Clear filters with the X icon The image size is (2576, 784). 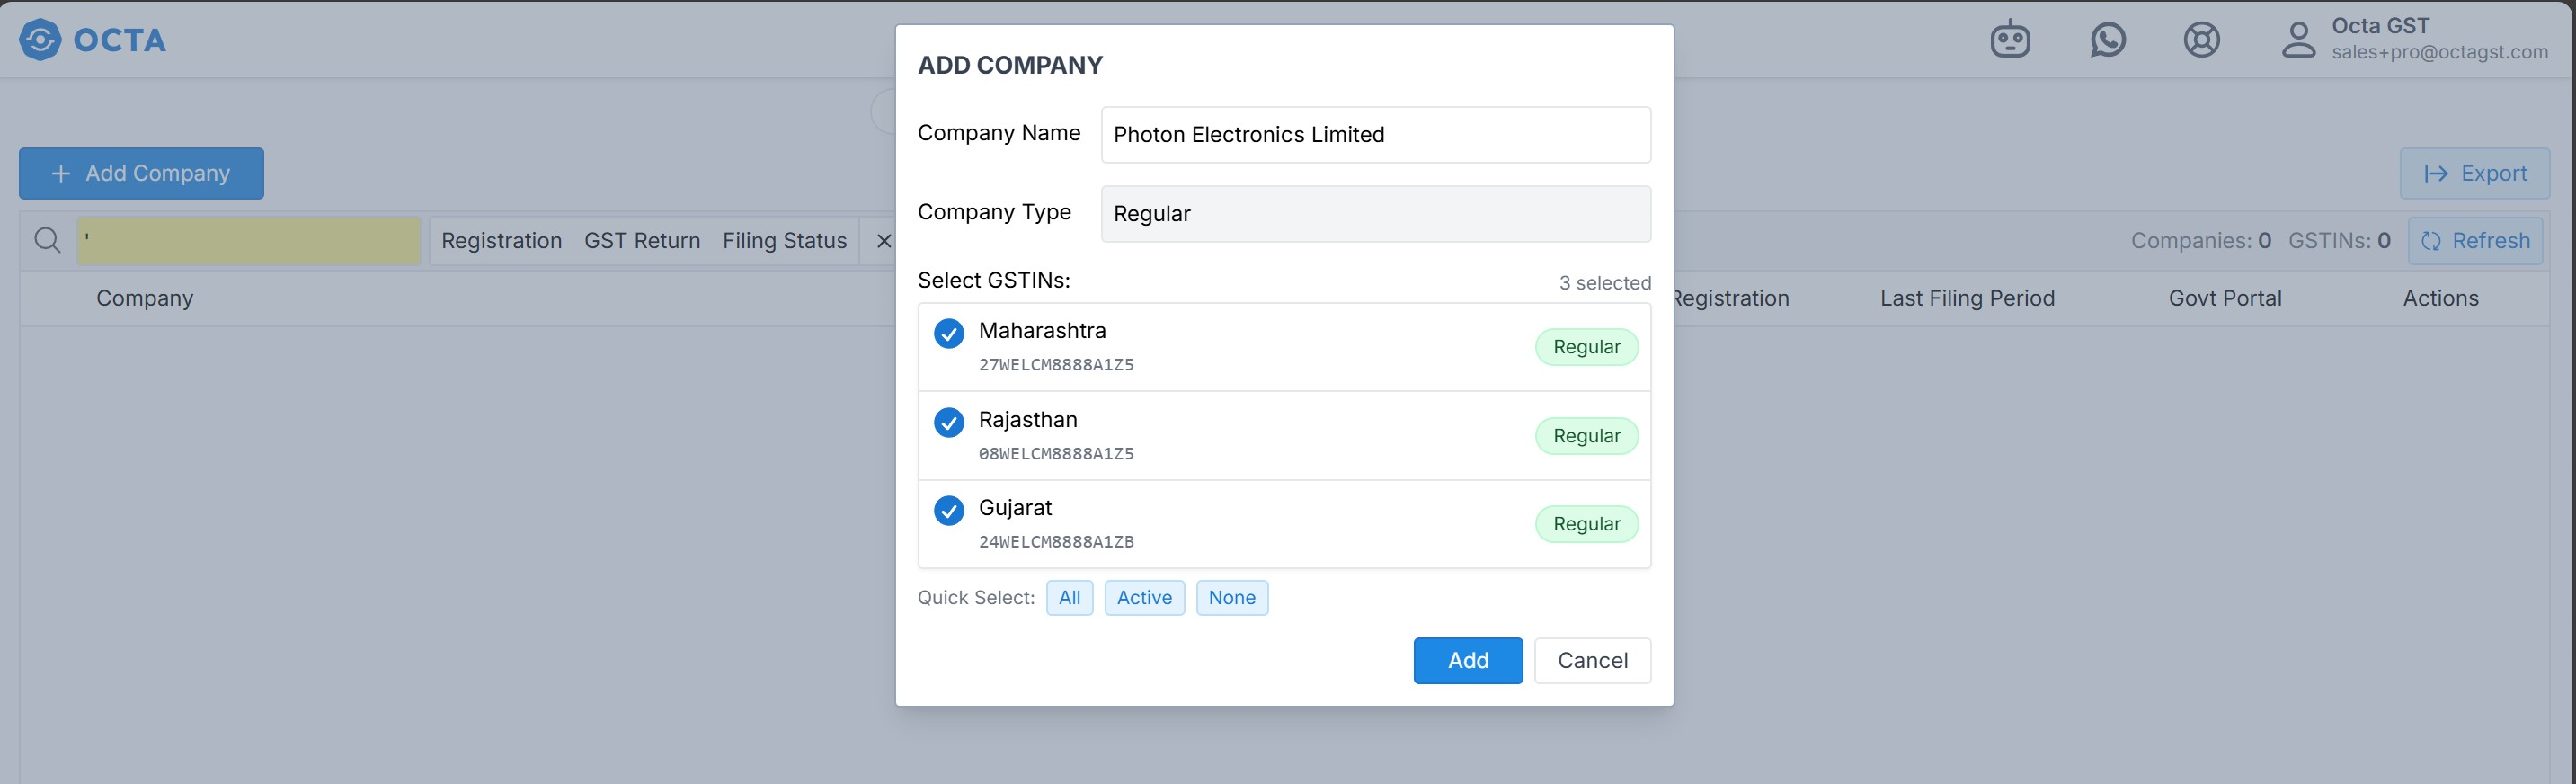(x=884, y=241)
